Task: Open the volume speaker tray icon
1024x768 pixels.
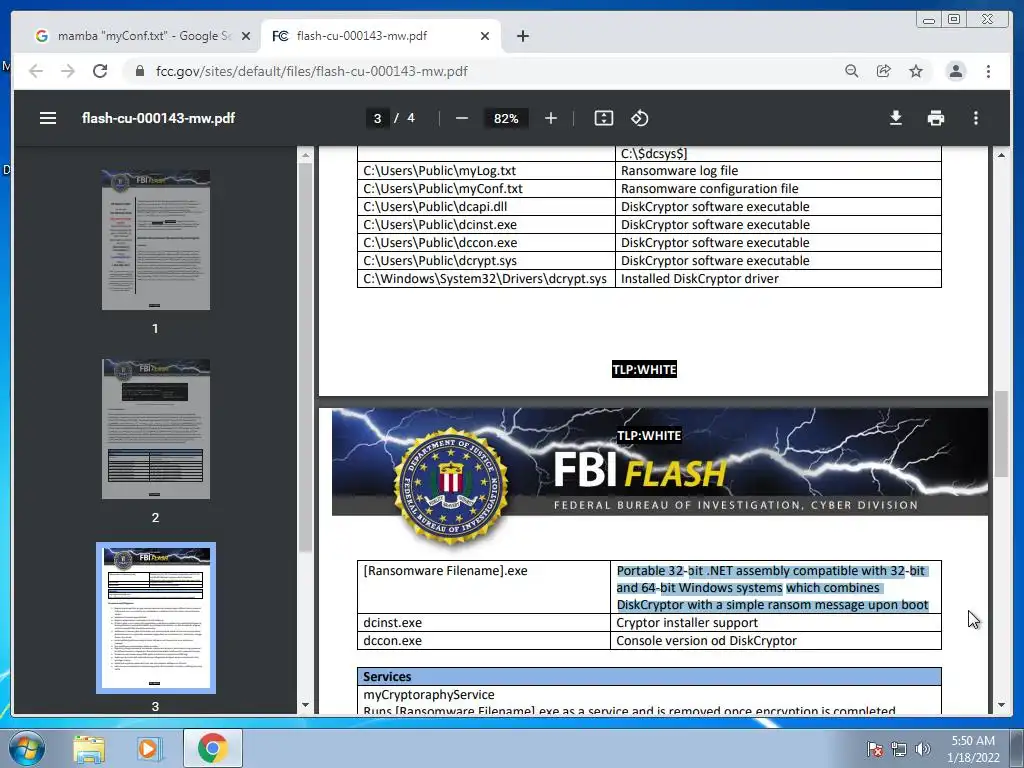Action: (x=923, y=749)
